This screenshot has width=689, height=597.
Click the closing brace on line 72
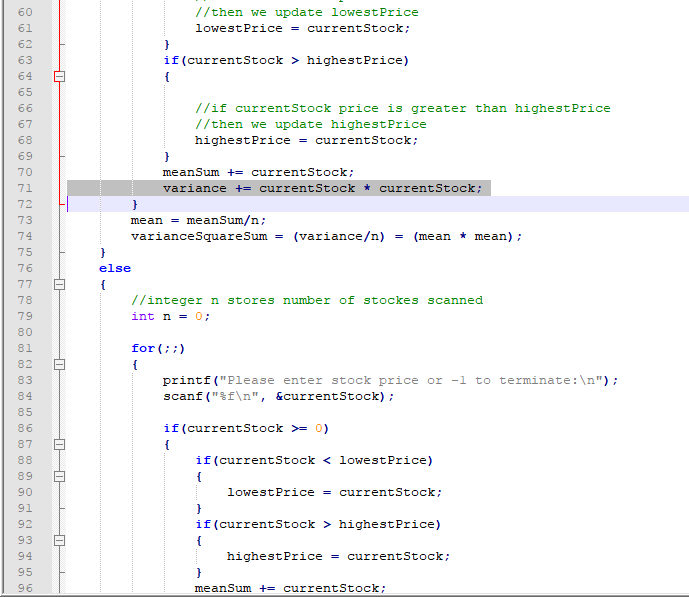[x=135, y=205]
